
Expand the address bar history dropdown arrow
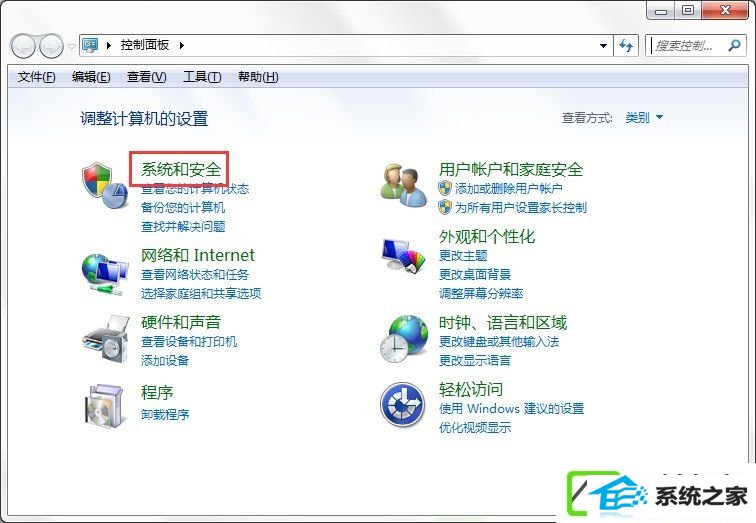point(603,46)
